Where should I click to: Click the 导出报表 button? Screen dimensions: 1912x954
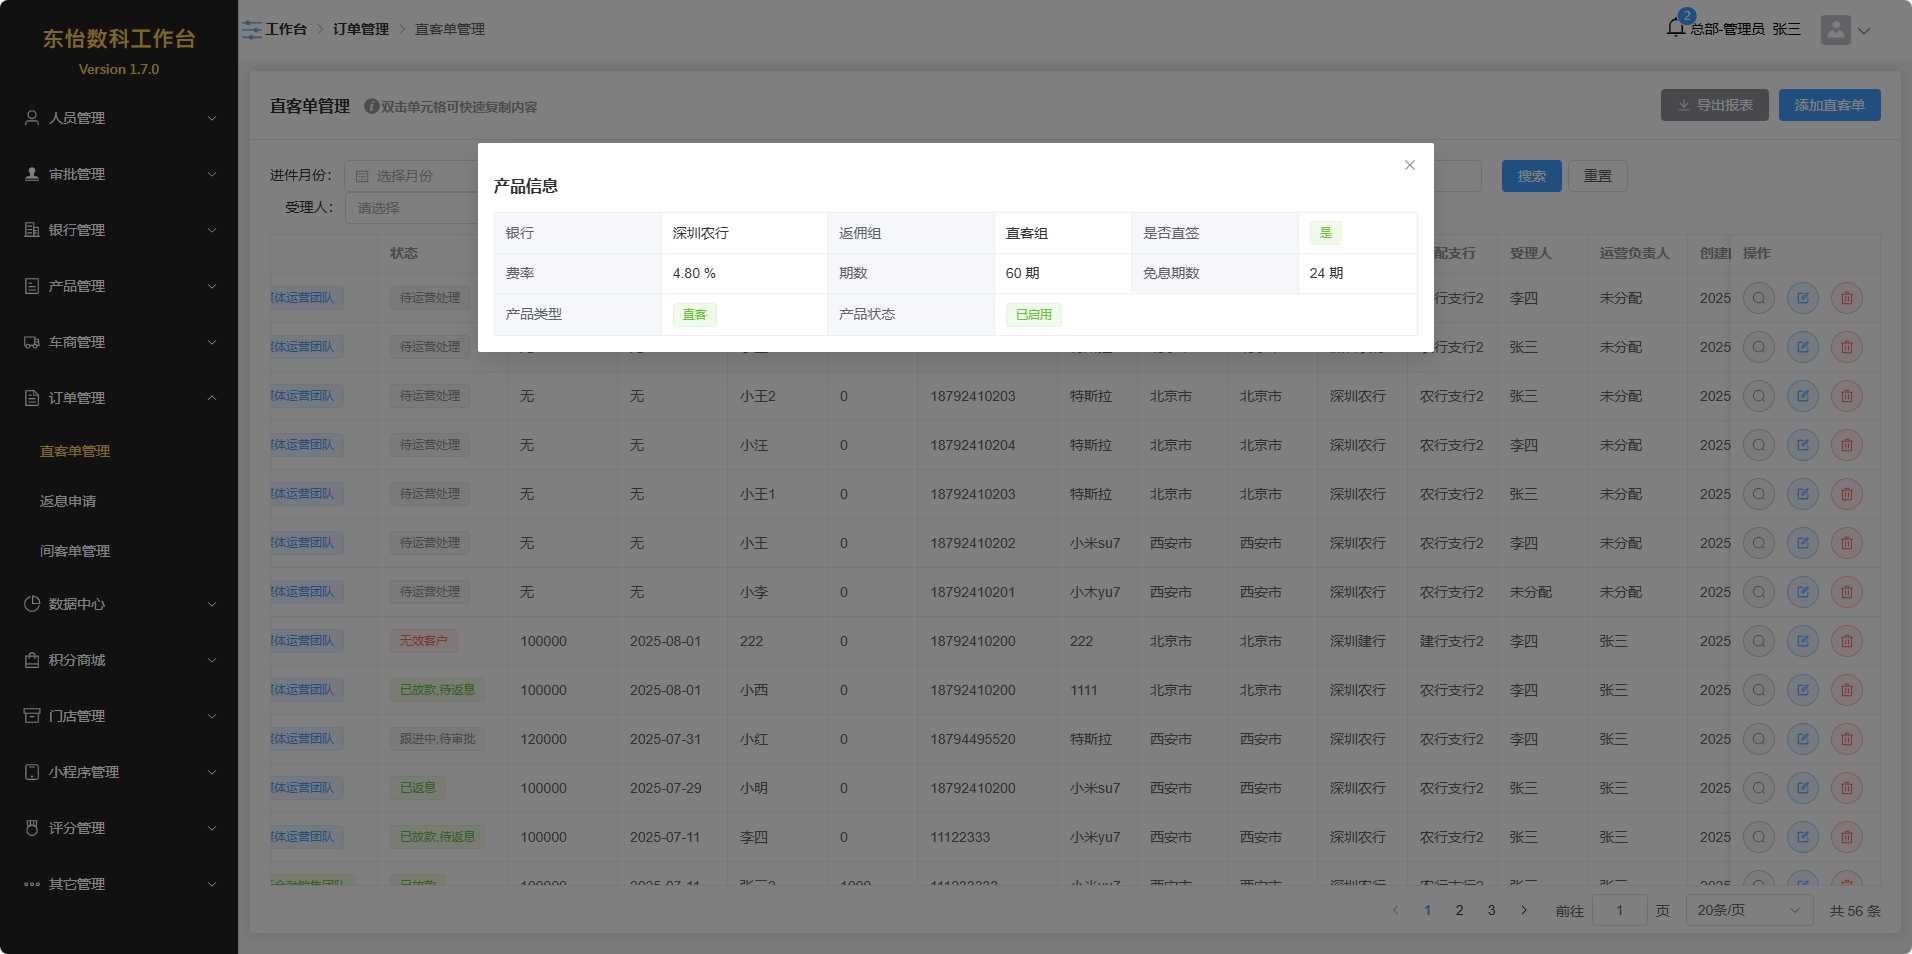(x=1714, y=105)
